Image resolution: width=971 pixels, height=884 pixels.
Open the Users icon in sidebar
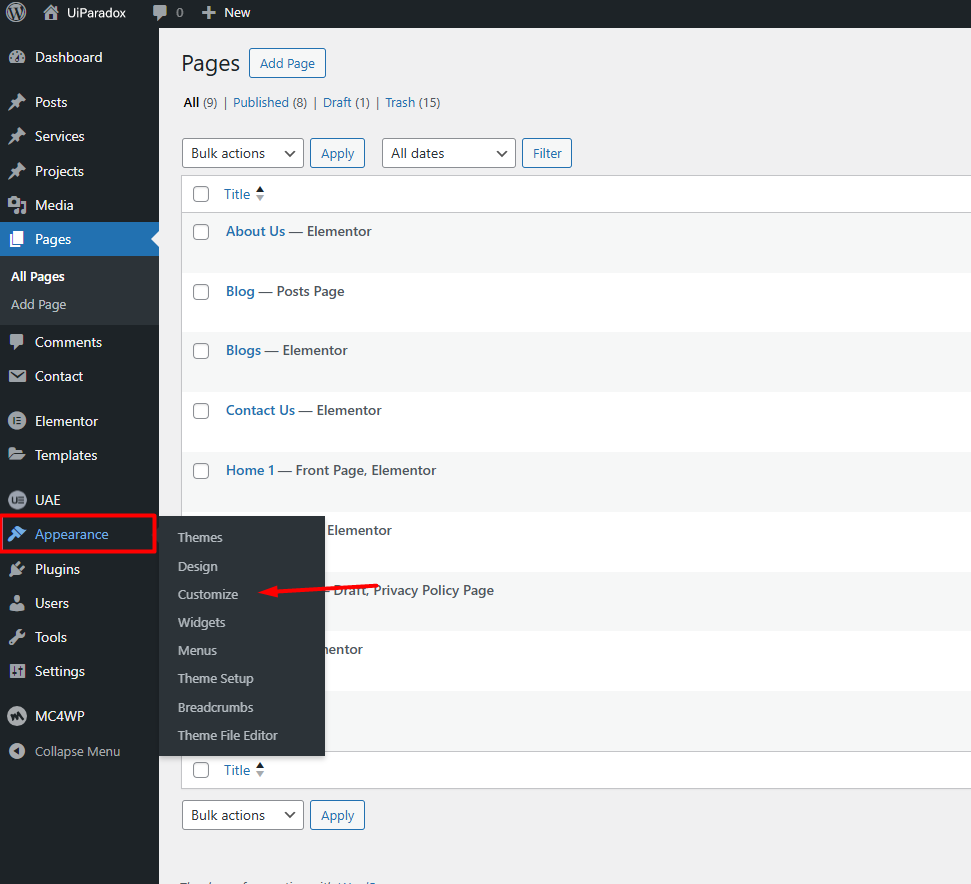pyautogui.click(x=17, y=603)
